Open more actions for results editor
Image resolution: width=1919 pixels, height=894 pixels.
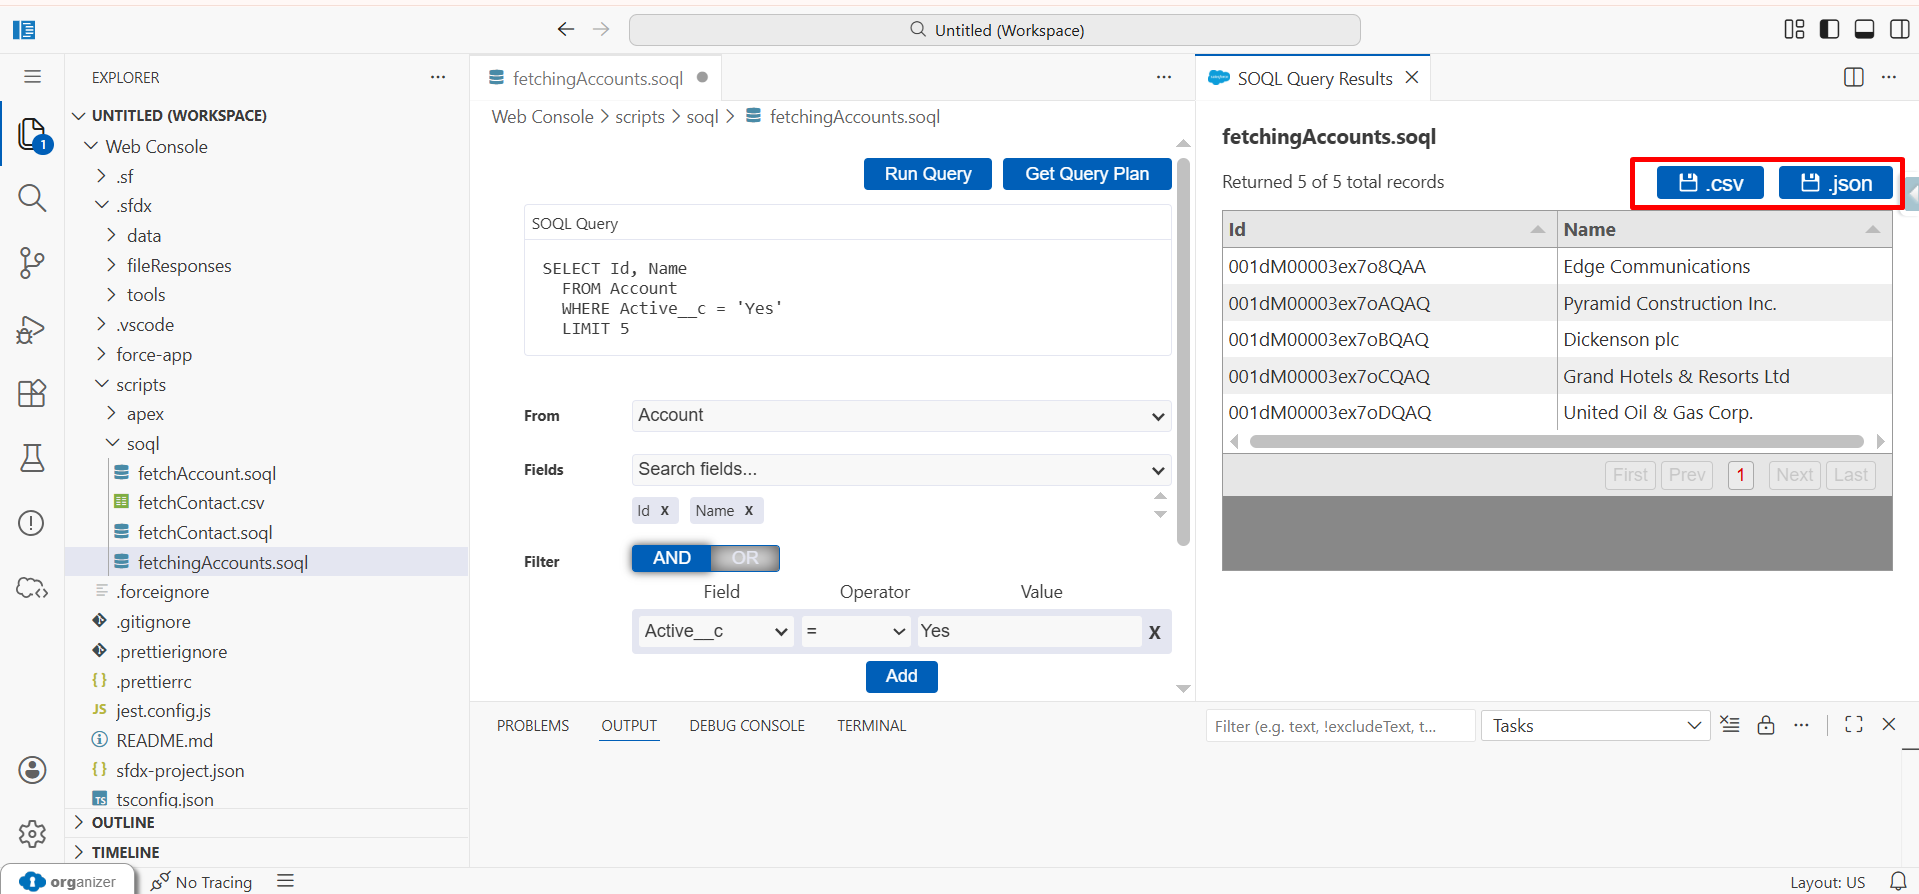pos(1888,77)
